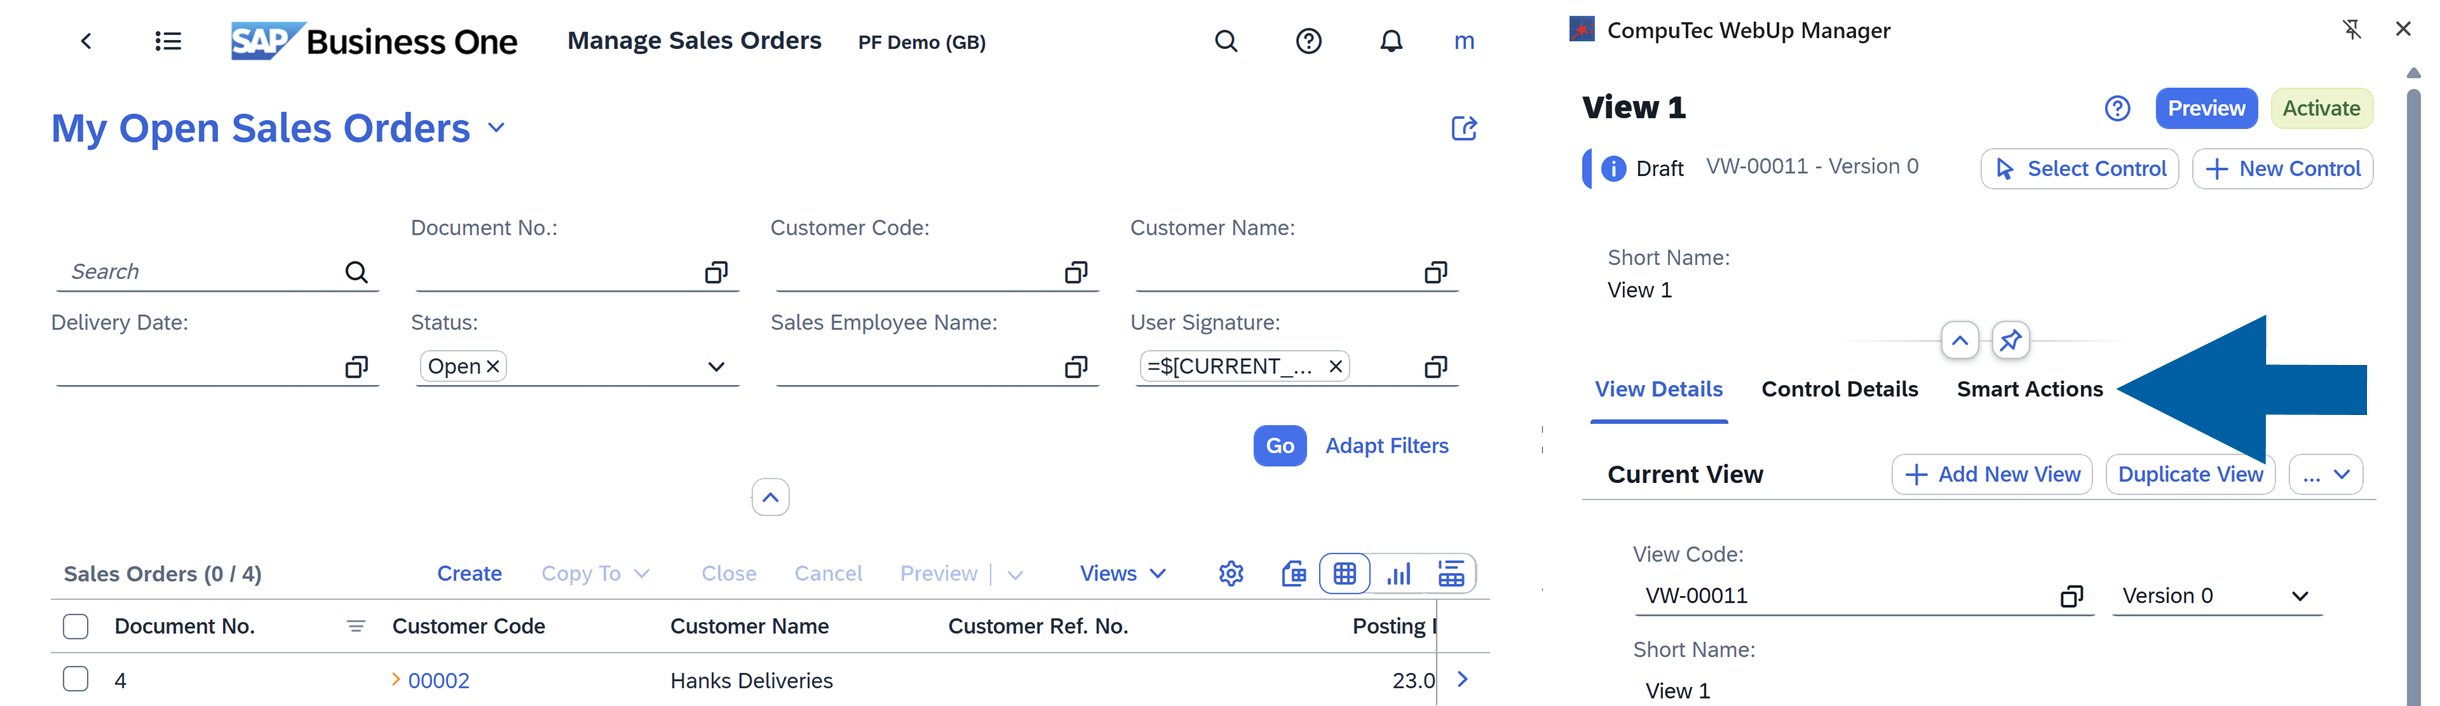Click Duplicate View
The height and width of the screenshot is (706, 2440).
coord(2190,474)
